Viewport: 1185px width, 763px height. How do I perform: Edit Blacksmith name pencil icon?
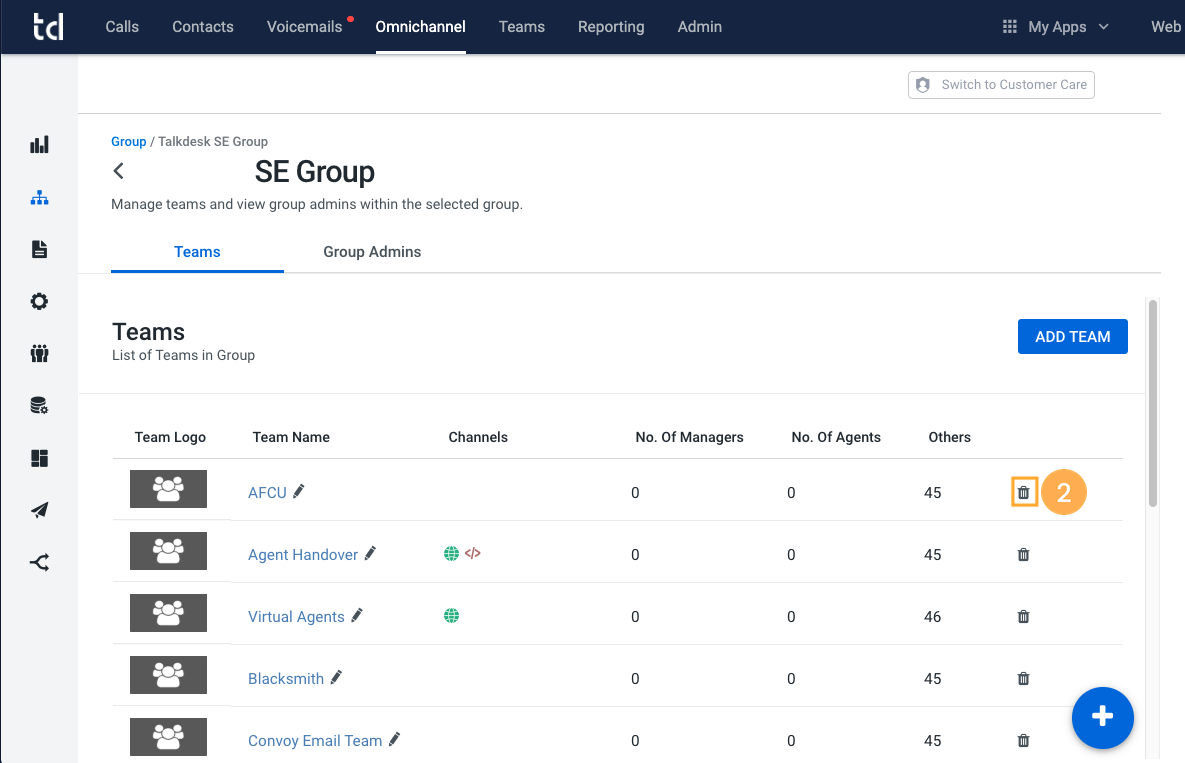336,677
